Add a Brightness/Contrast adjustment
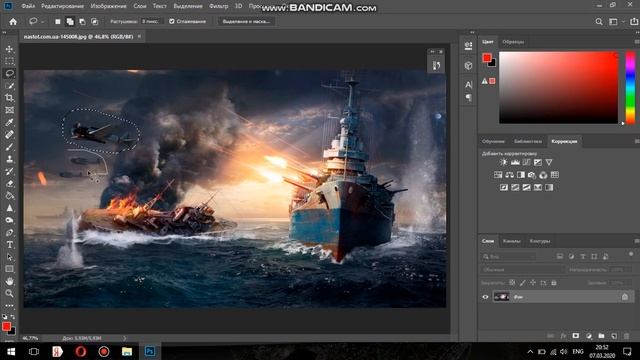The height and width of the screenshot is (360, 640). pos(504,162)
